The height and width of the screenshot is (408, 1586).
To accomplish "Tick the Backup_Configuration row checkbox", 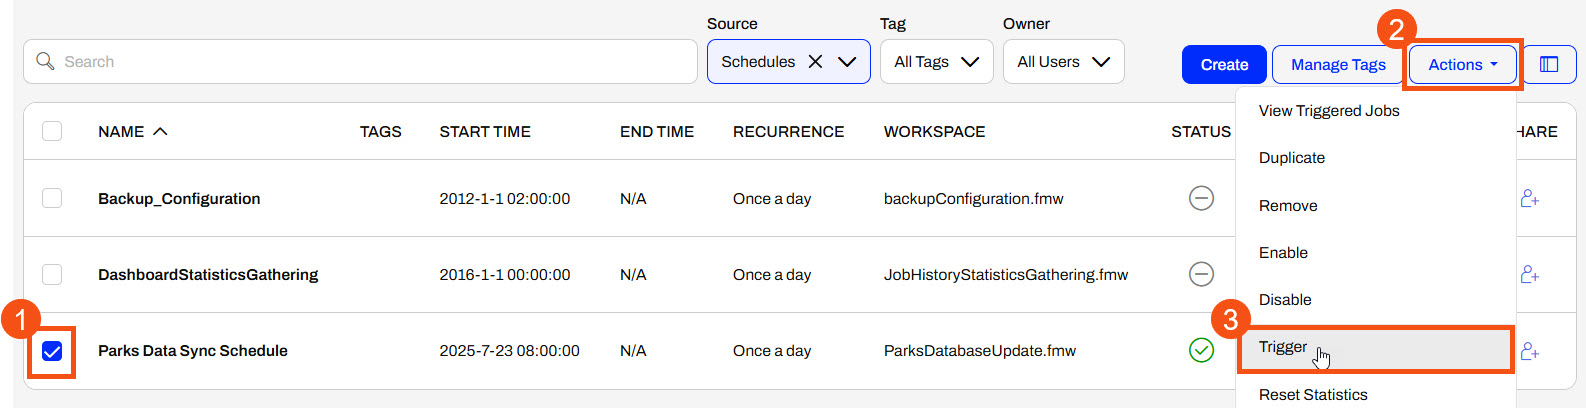I will point(52,198).
